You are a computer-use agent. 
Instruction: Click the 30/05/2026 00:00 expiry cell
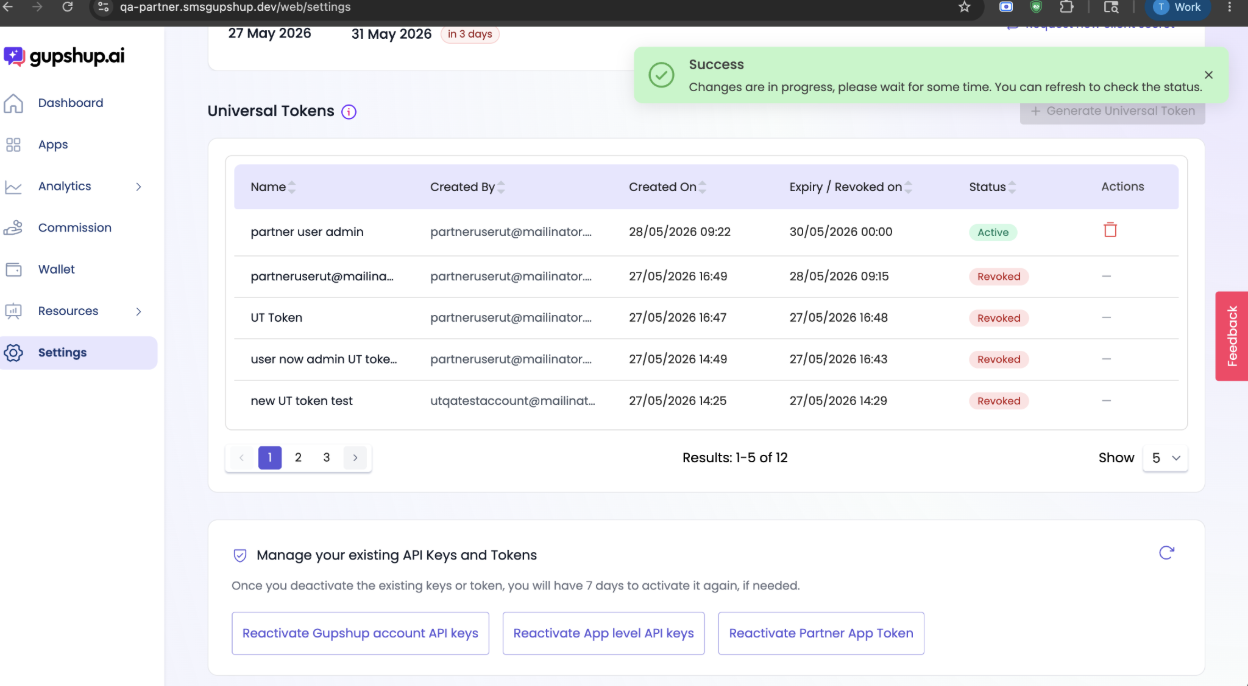pyautogui.click(x=840, y=232)
